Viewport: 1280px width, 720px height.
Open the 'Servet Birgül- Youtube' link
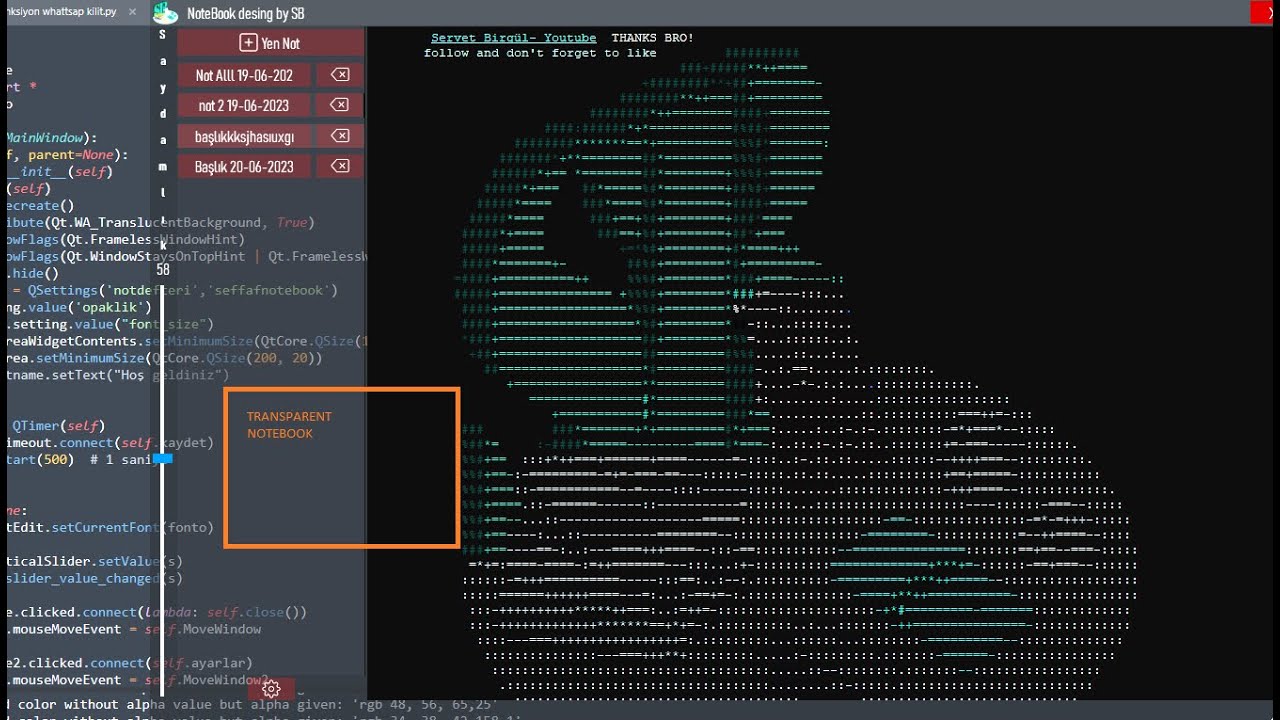tap(513, 38)
